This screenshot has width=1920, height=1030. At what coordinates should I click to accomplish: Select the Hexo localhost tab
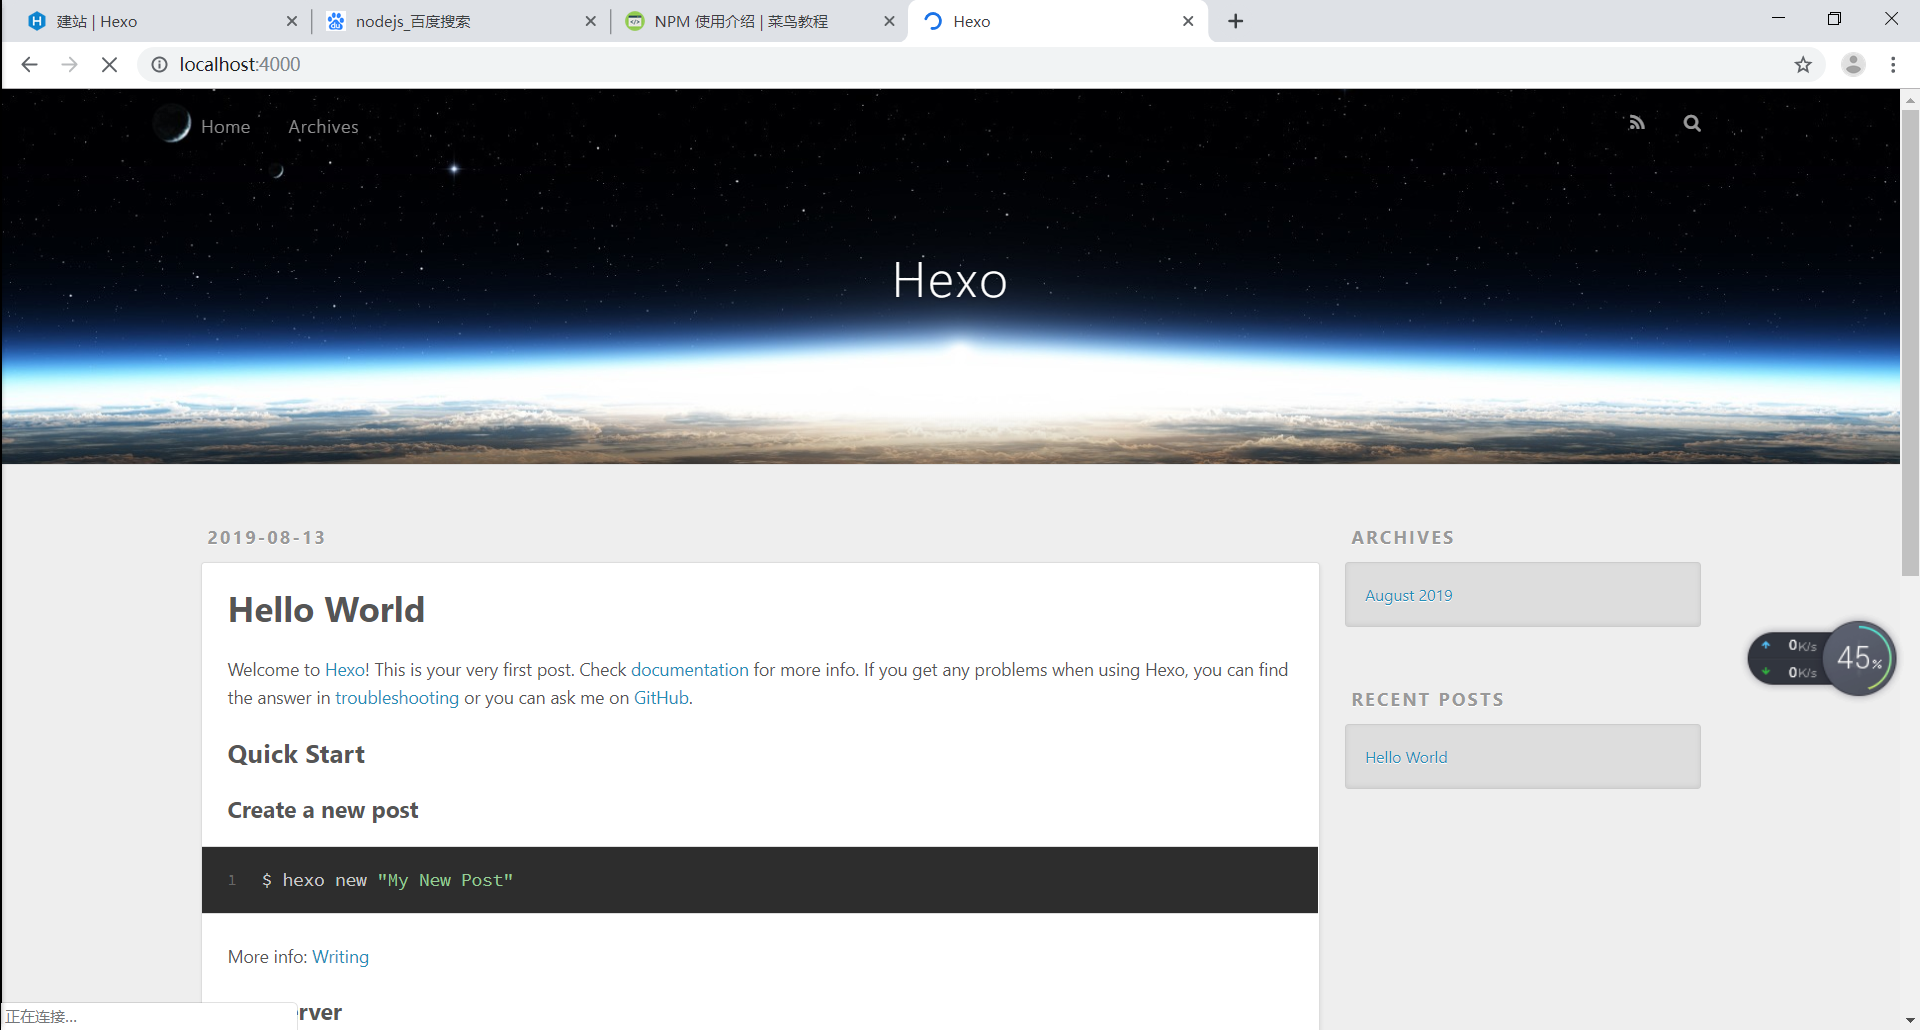pos(1057,21)
